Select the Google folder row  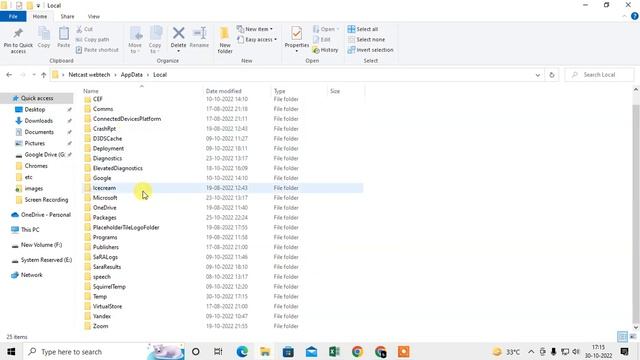[223, 178]
